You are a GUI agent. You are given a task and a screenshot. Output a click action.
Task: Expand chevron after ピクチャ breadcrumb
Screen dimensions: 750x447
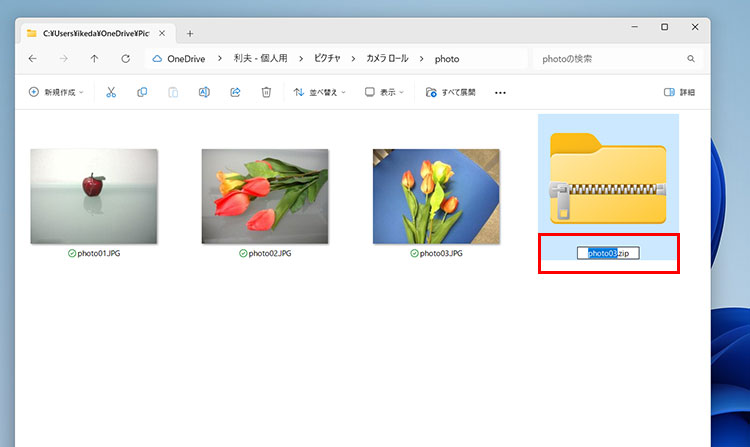tap(353, 59)
